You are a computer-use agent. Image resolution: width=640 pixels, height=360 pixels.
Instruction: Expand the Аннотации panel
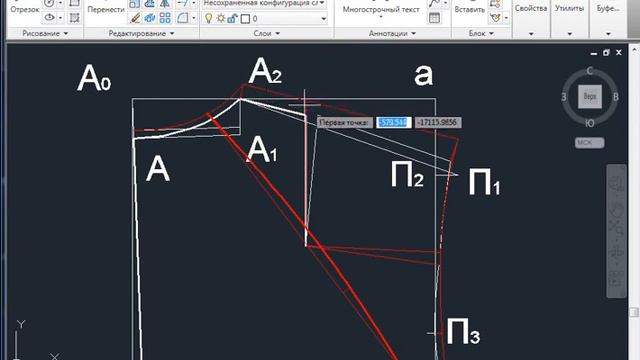392,33
